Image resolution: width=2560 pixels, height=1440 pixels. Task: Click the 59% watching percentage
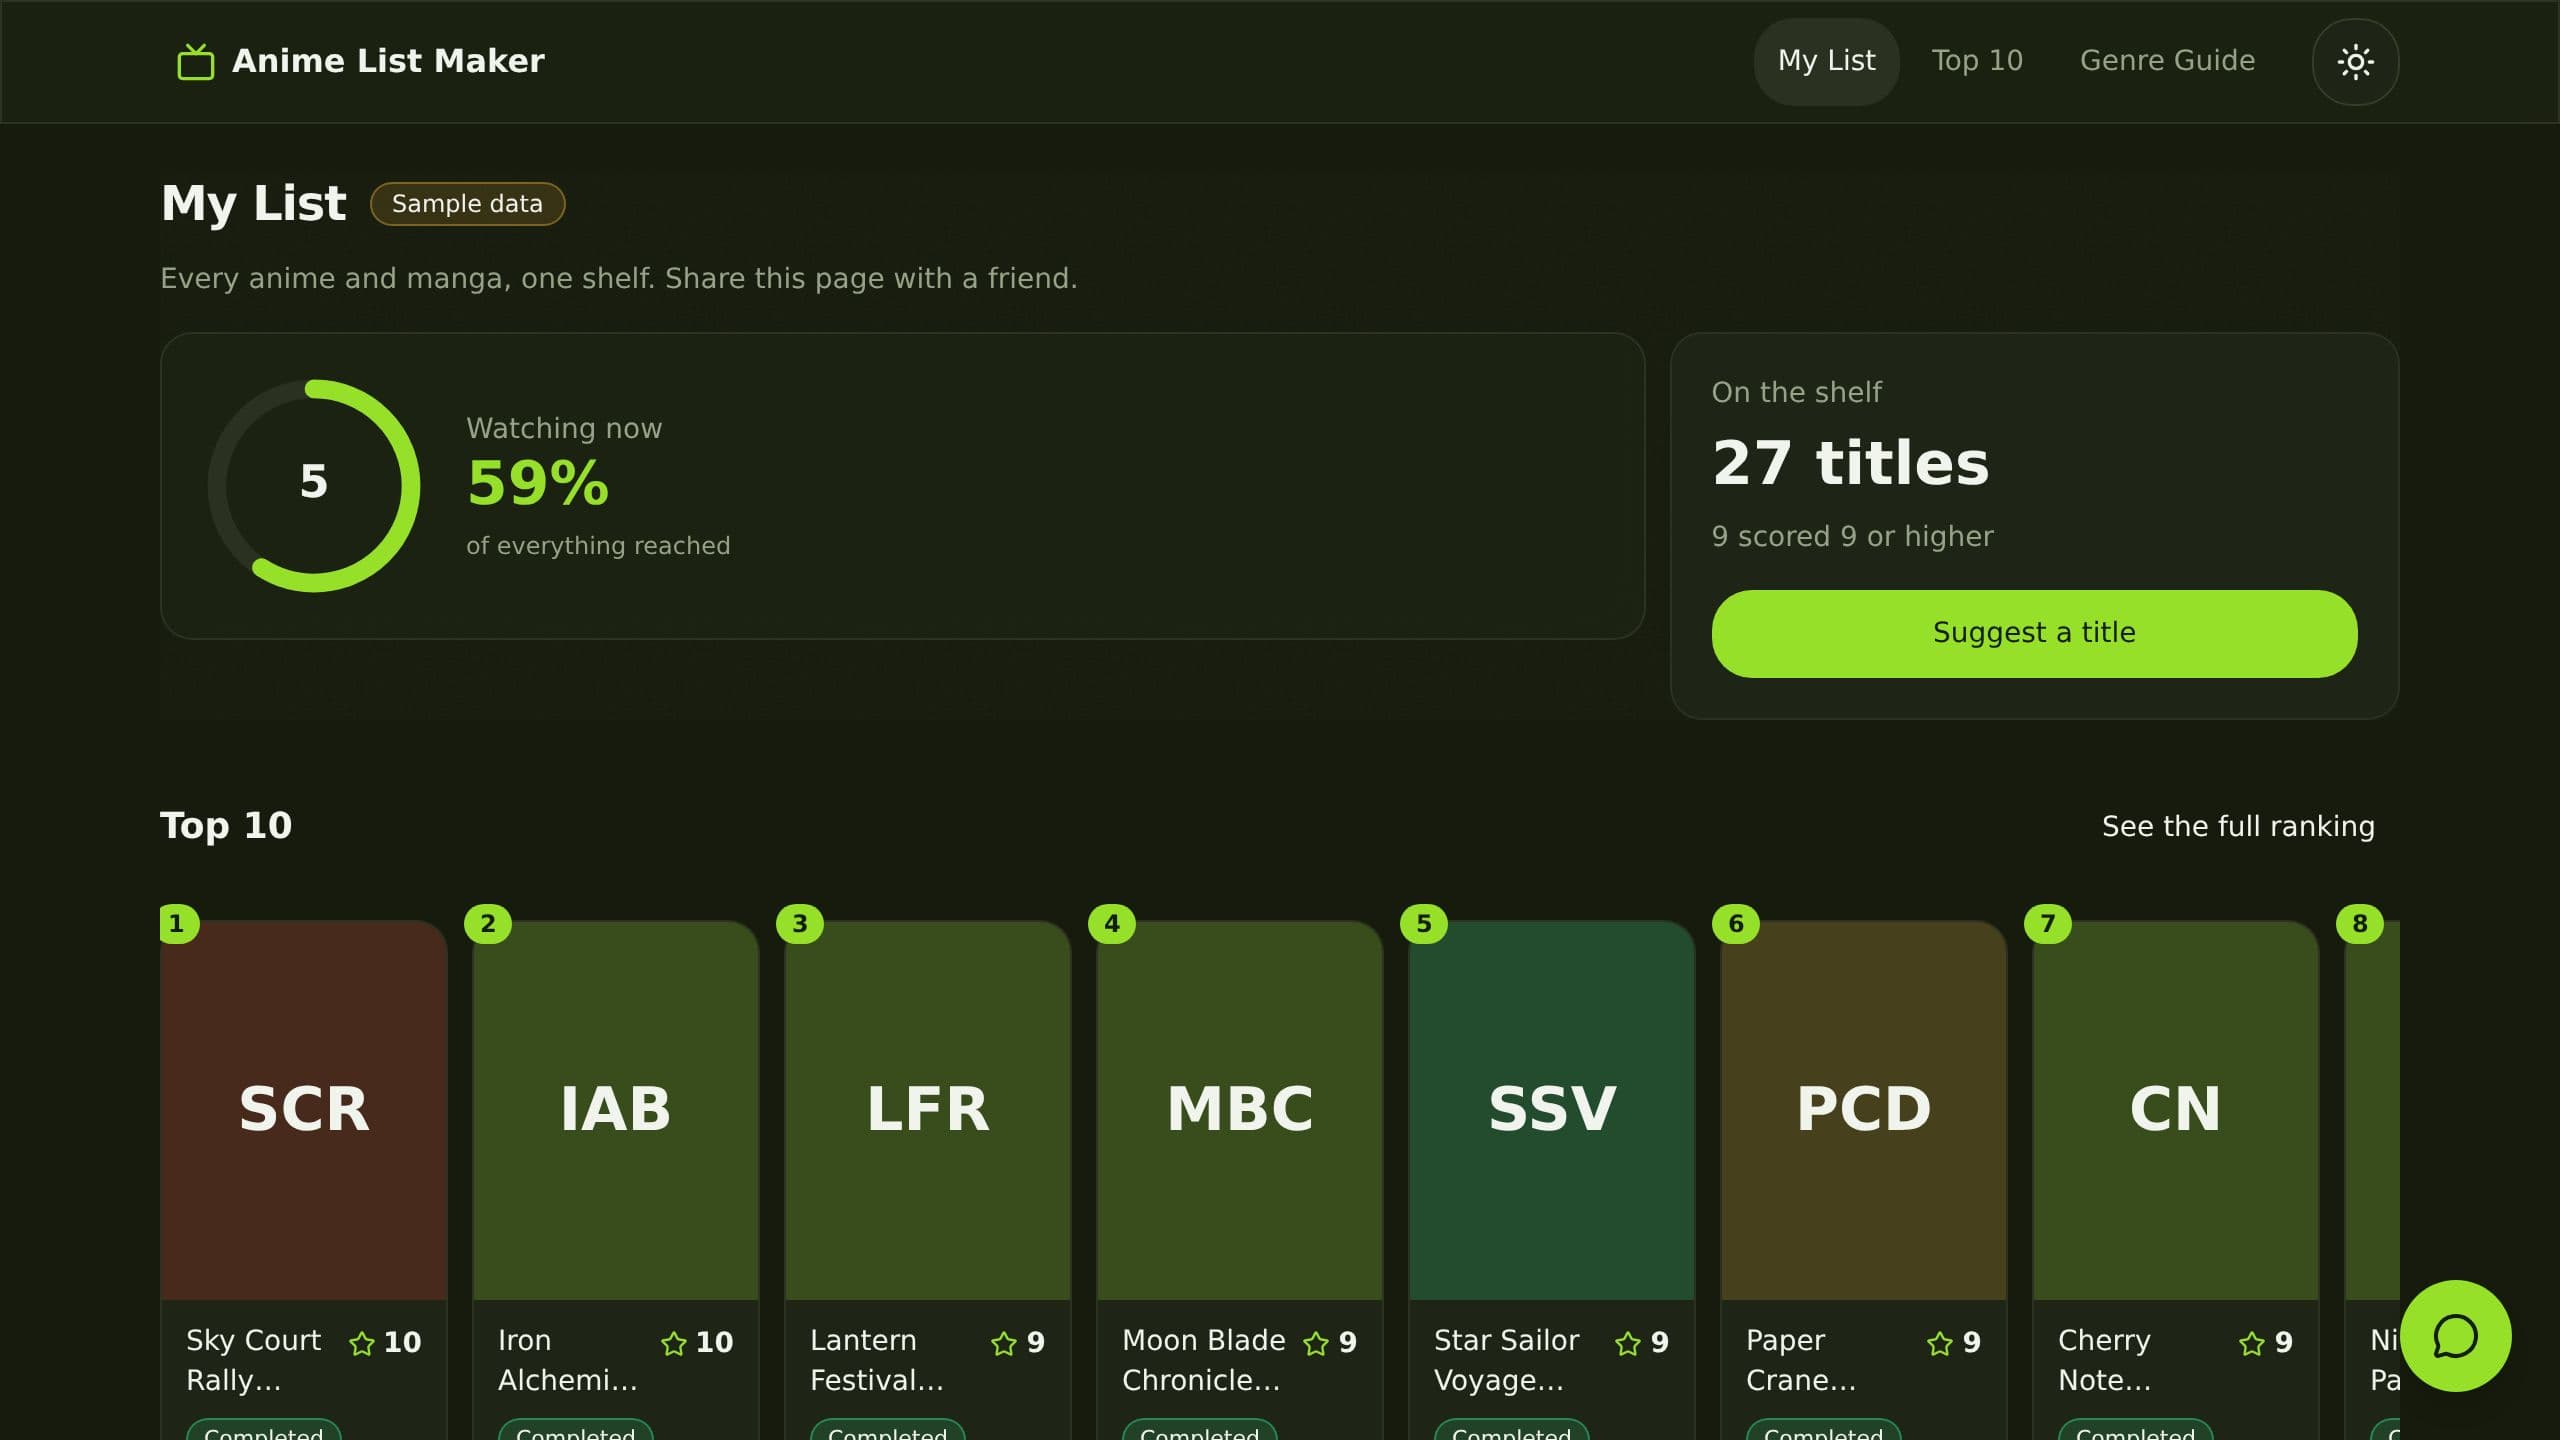(538, 484)
